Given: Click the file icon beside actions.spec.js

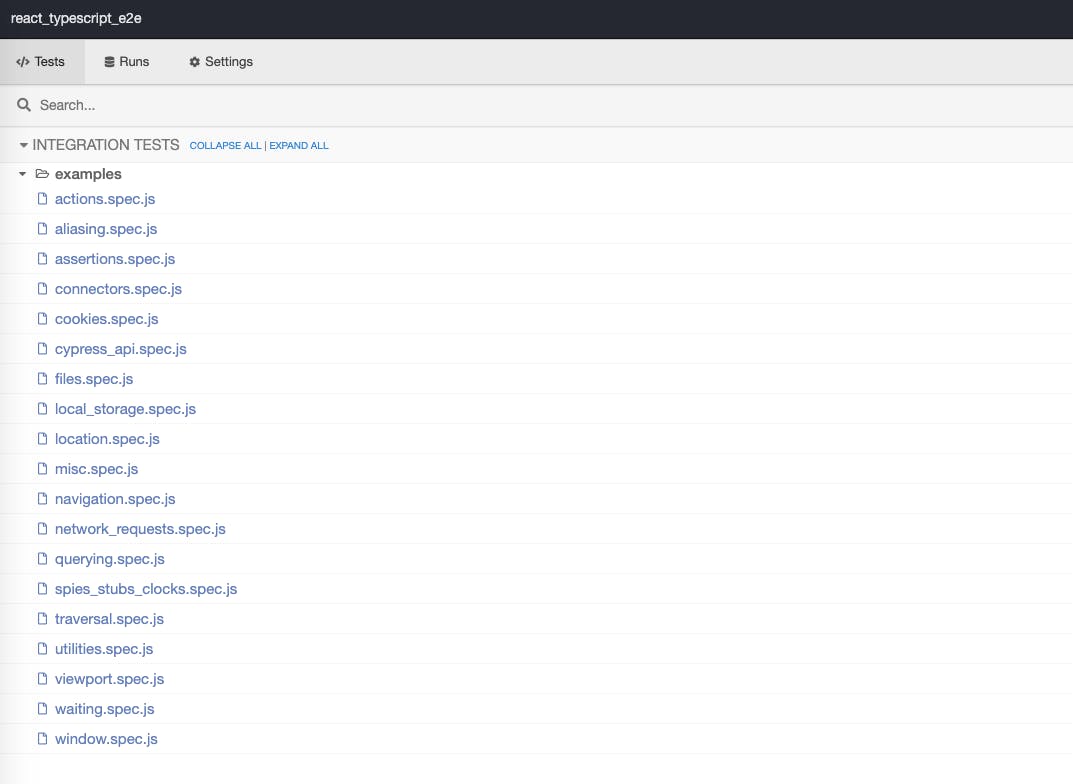Looking at the screenshot, I should [41, 198].
